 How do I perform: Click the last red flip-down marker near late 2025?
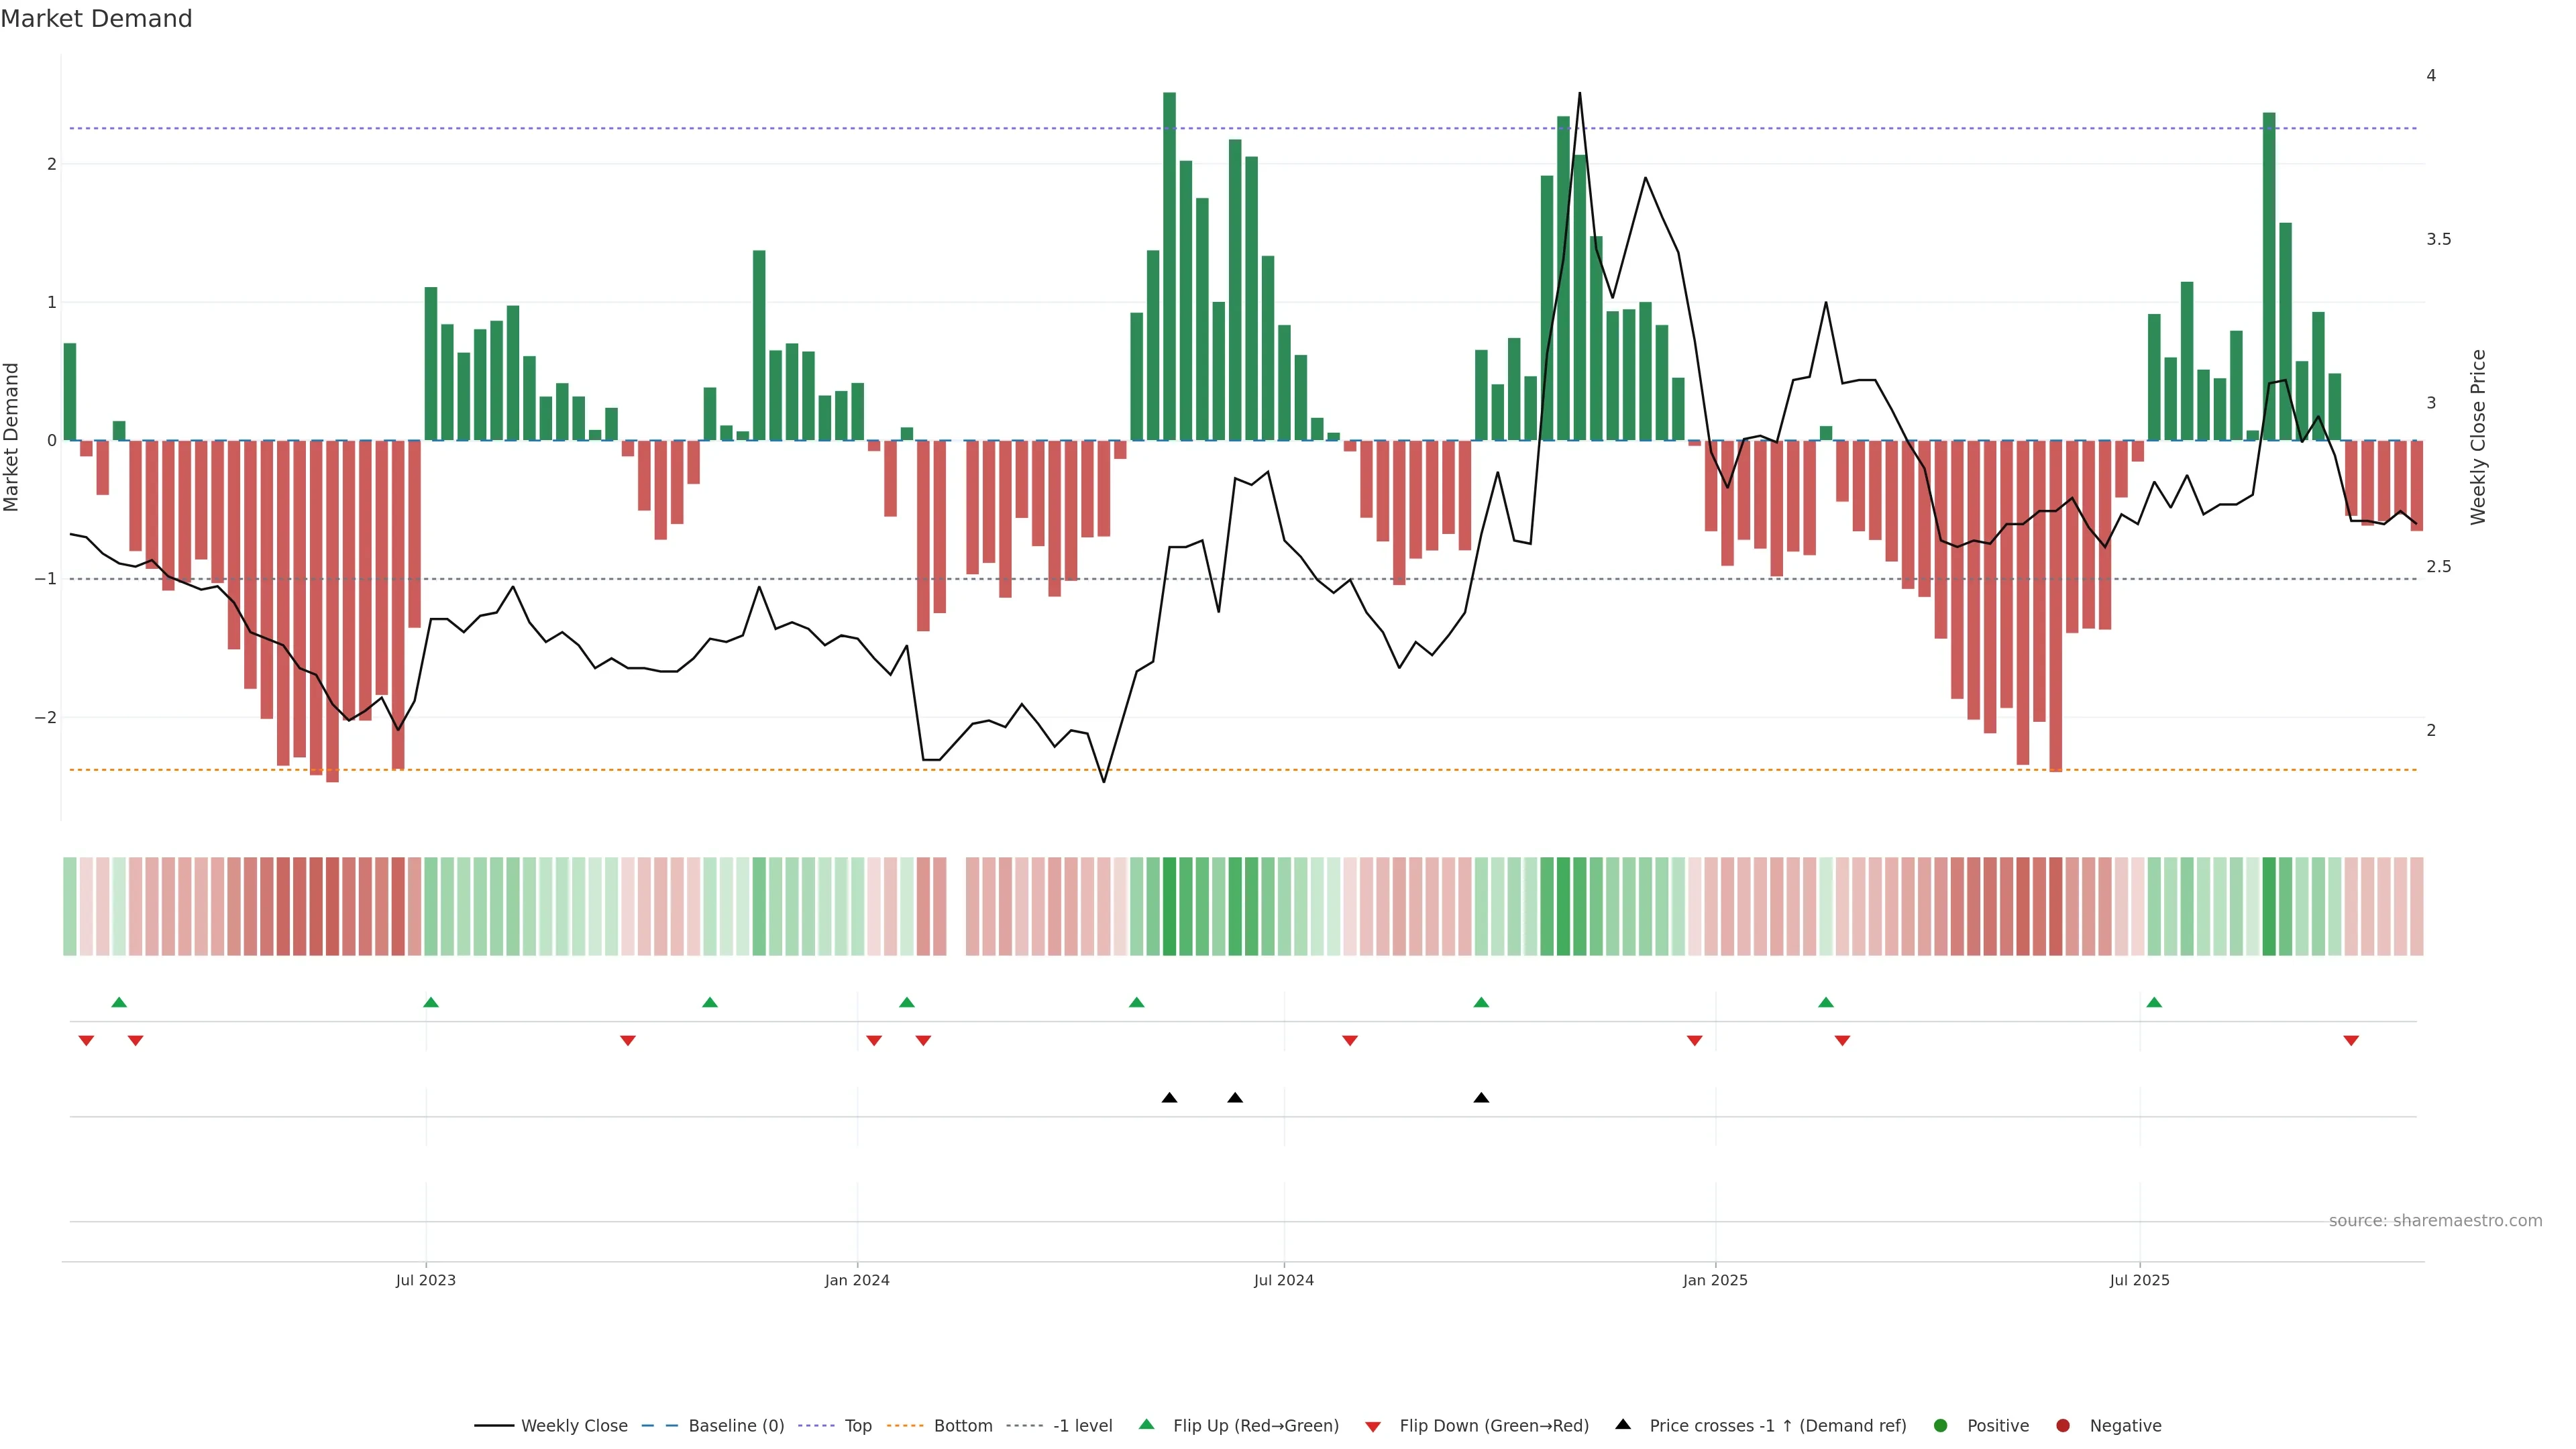pyautogui.click(x=2351, y=1041)
